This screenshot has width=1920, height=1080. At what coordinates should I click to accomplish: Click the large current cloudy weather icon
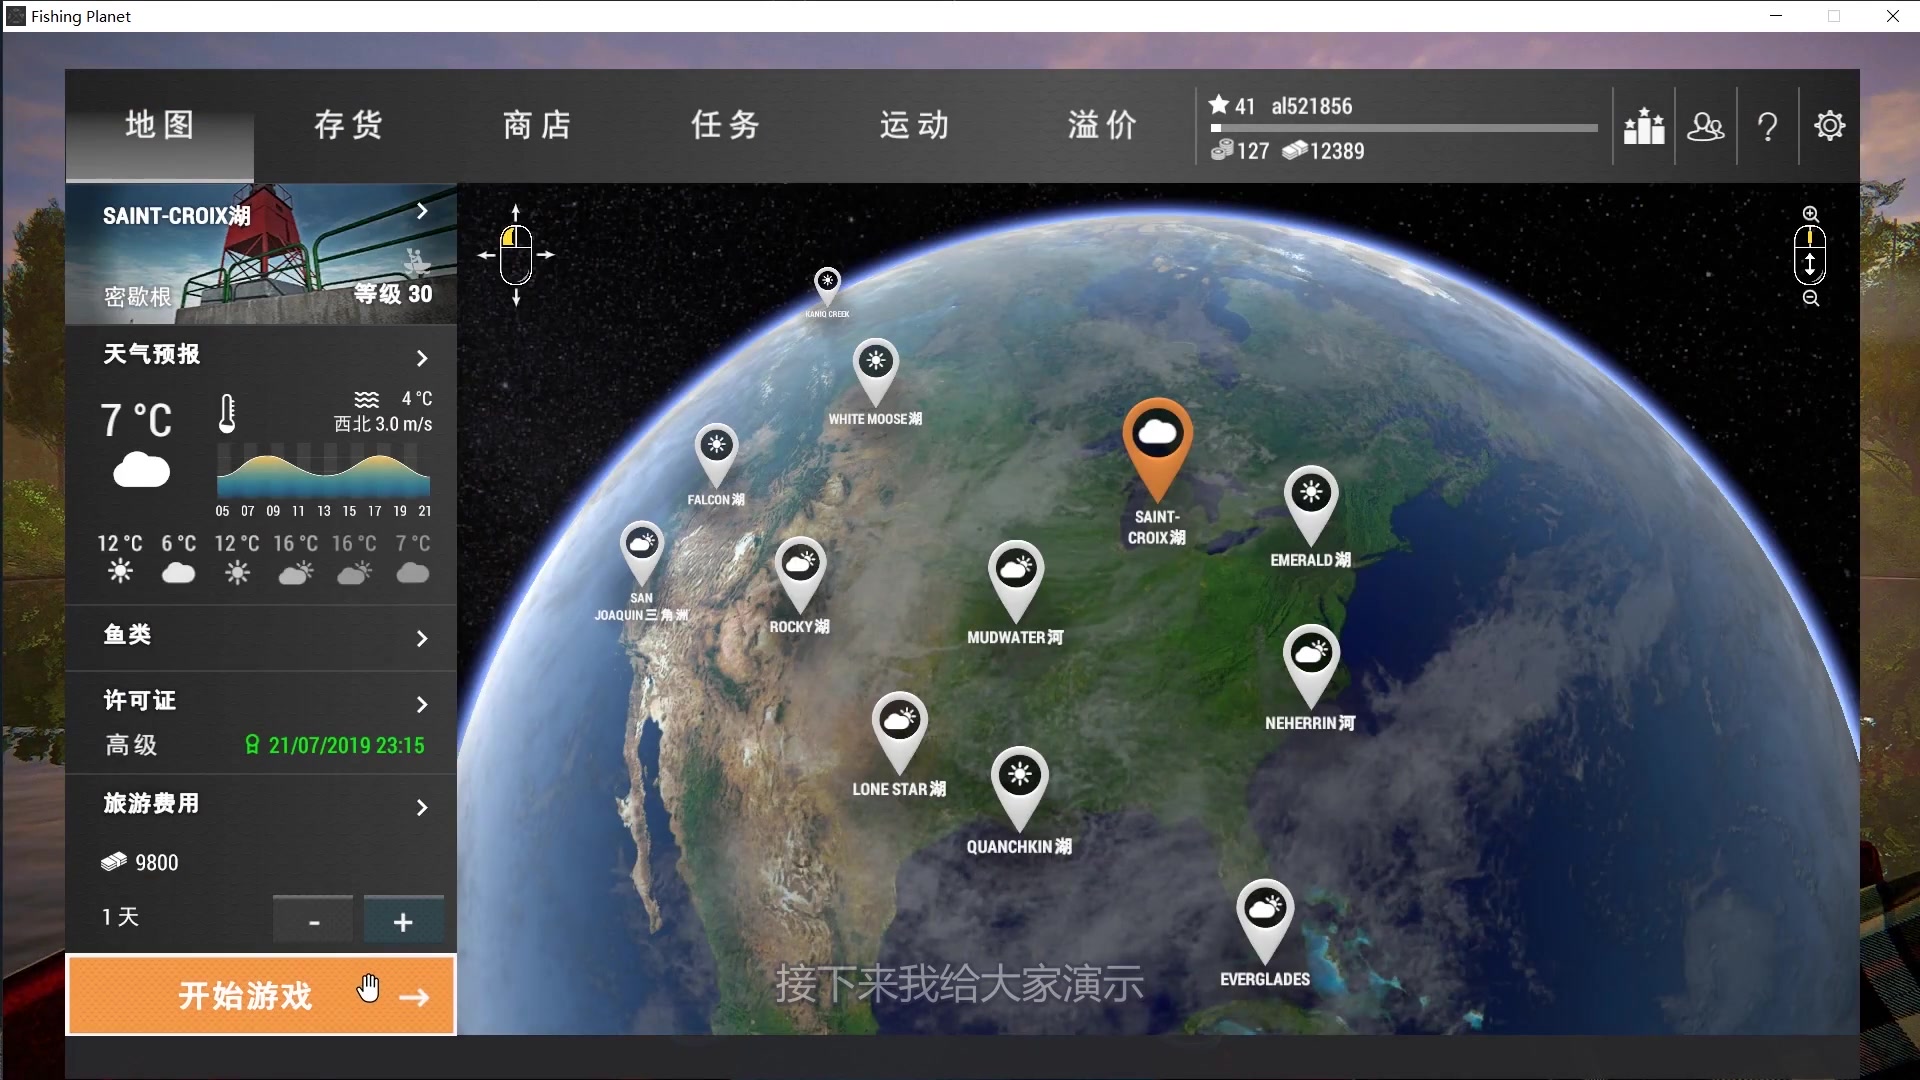pyautogui.click(x=141, y=470)
